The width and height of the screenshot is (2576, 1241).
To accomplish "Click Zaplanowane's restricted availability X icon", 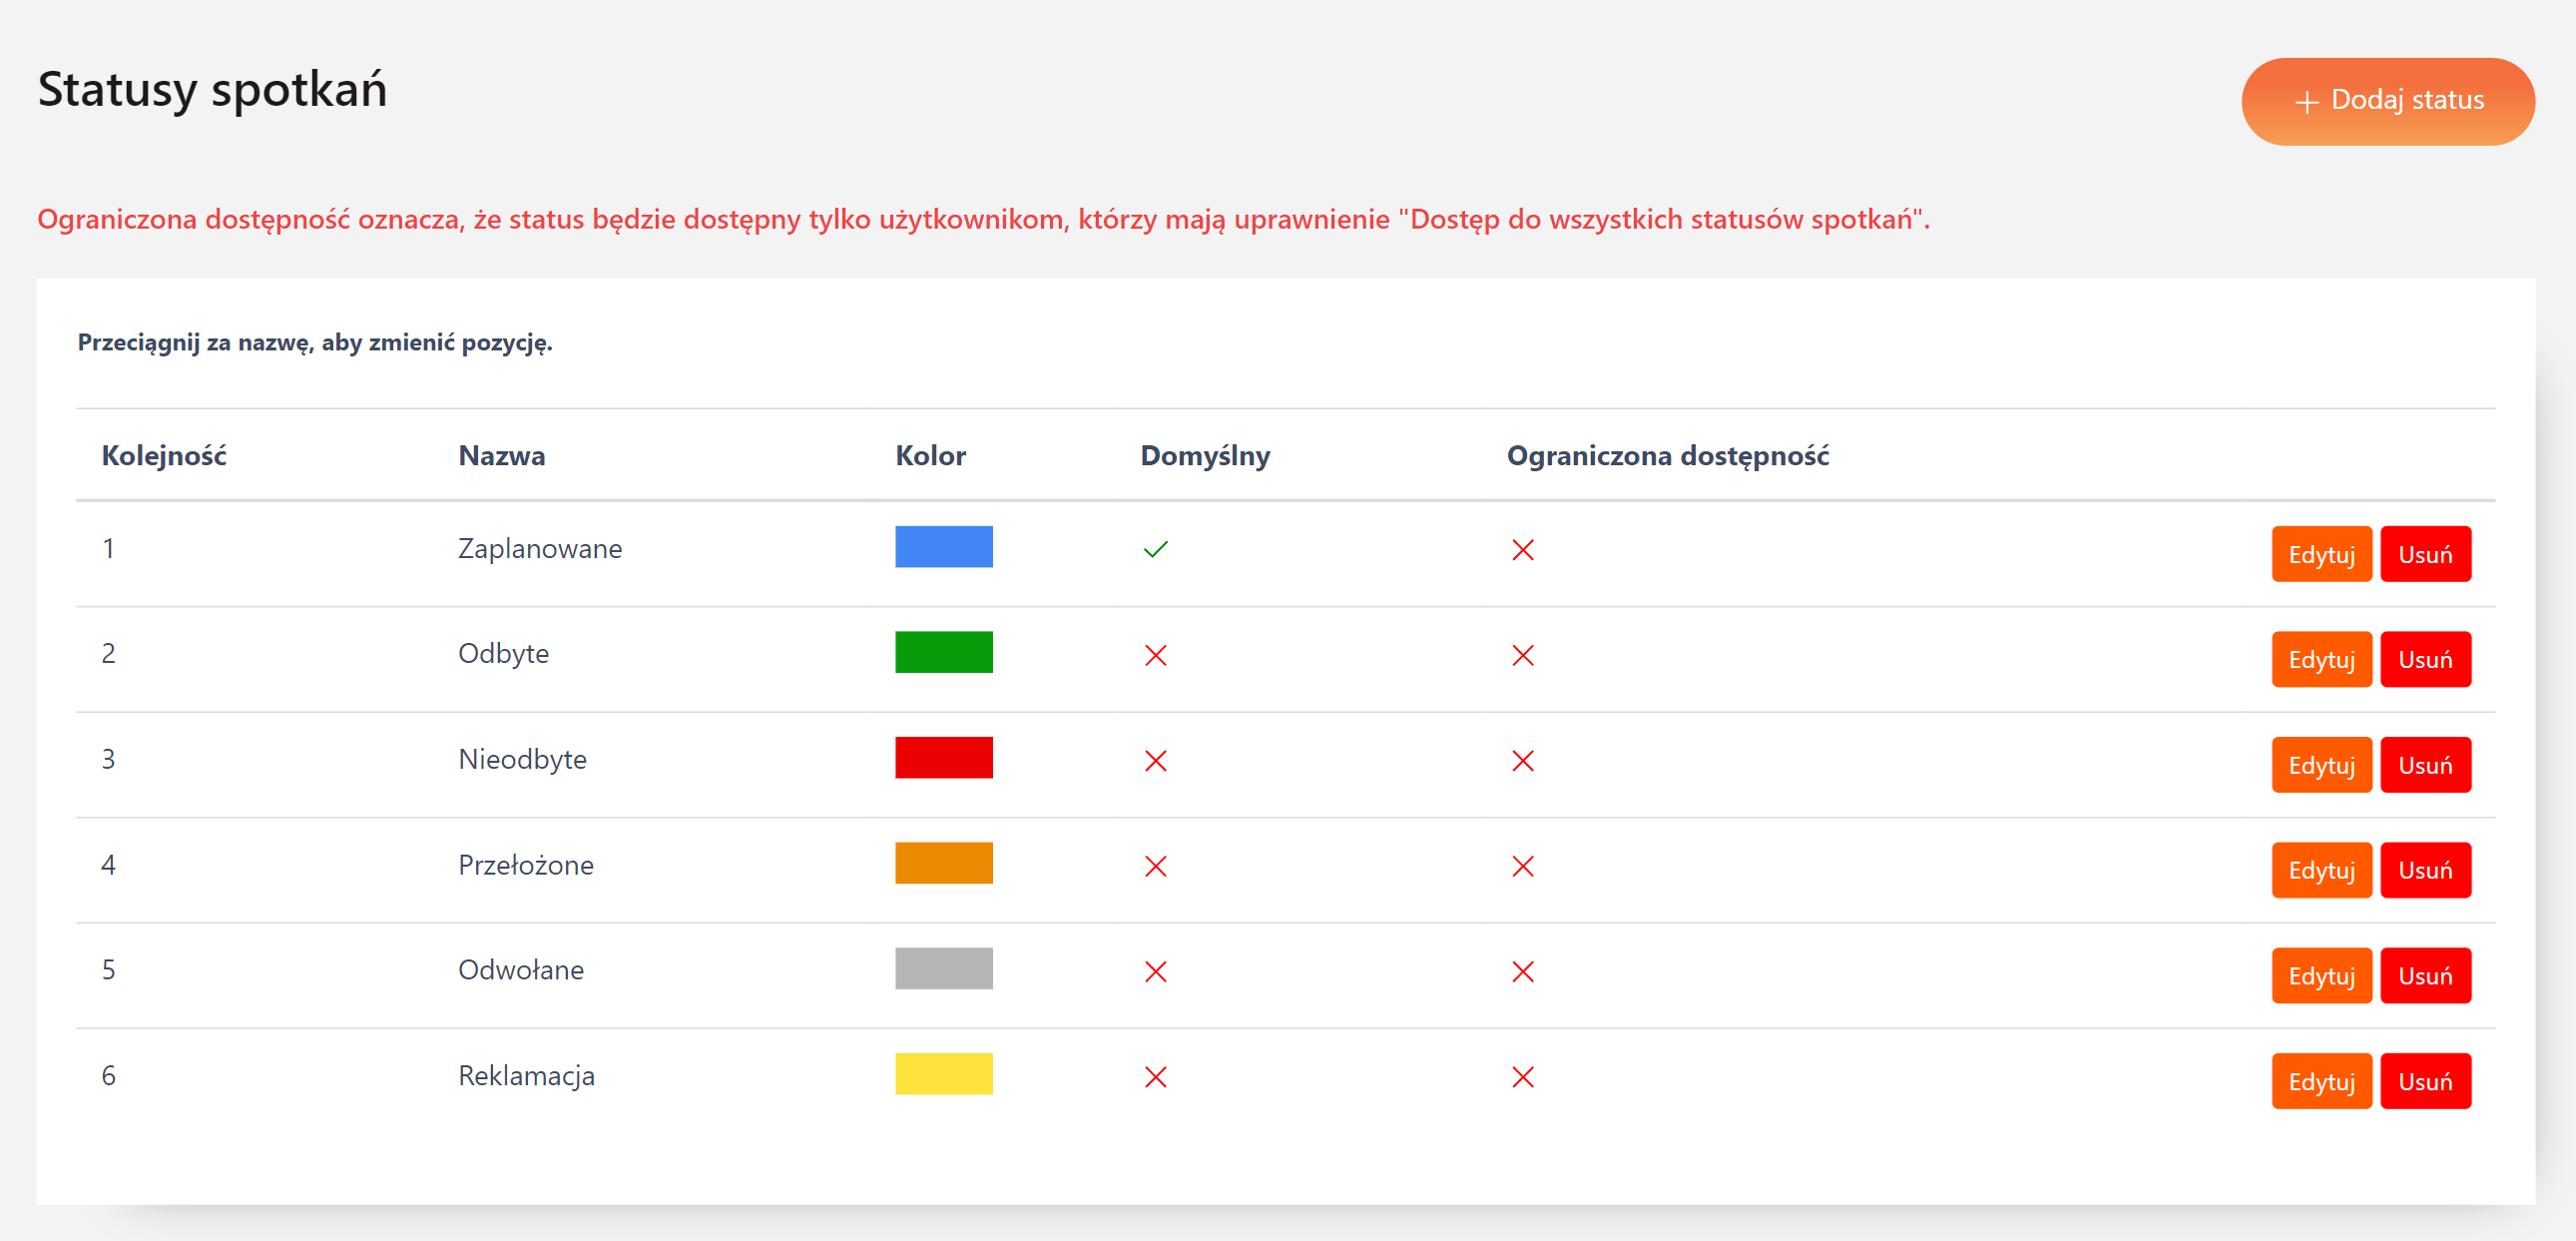I will [x=1522, y=550].
